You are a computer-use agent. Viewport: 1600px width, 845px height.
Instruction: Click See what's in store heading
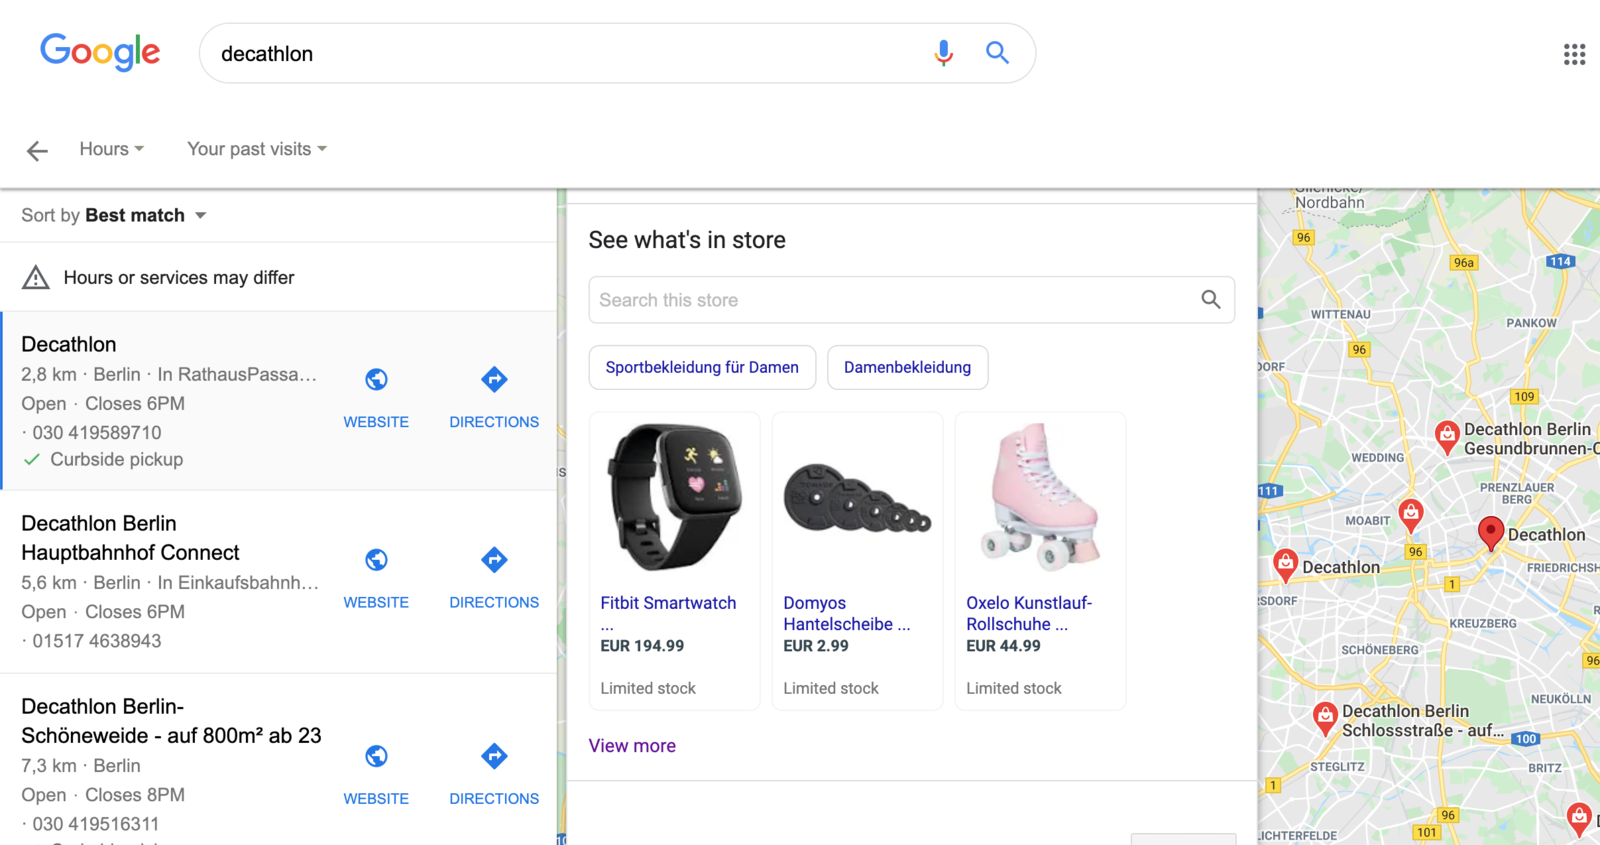pyautogui.click(x=687, y=240)
